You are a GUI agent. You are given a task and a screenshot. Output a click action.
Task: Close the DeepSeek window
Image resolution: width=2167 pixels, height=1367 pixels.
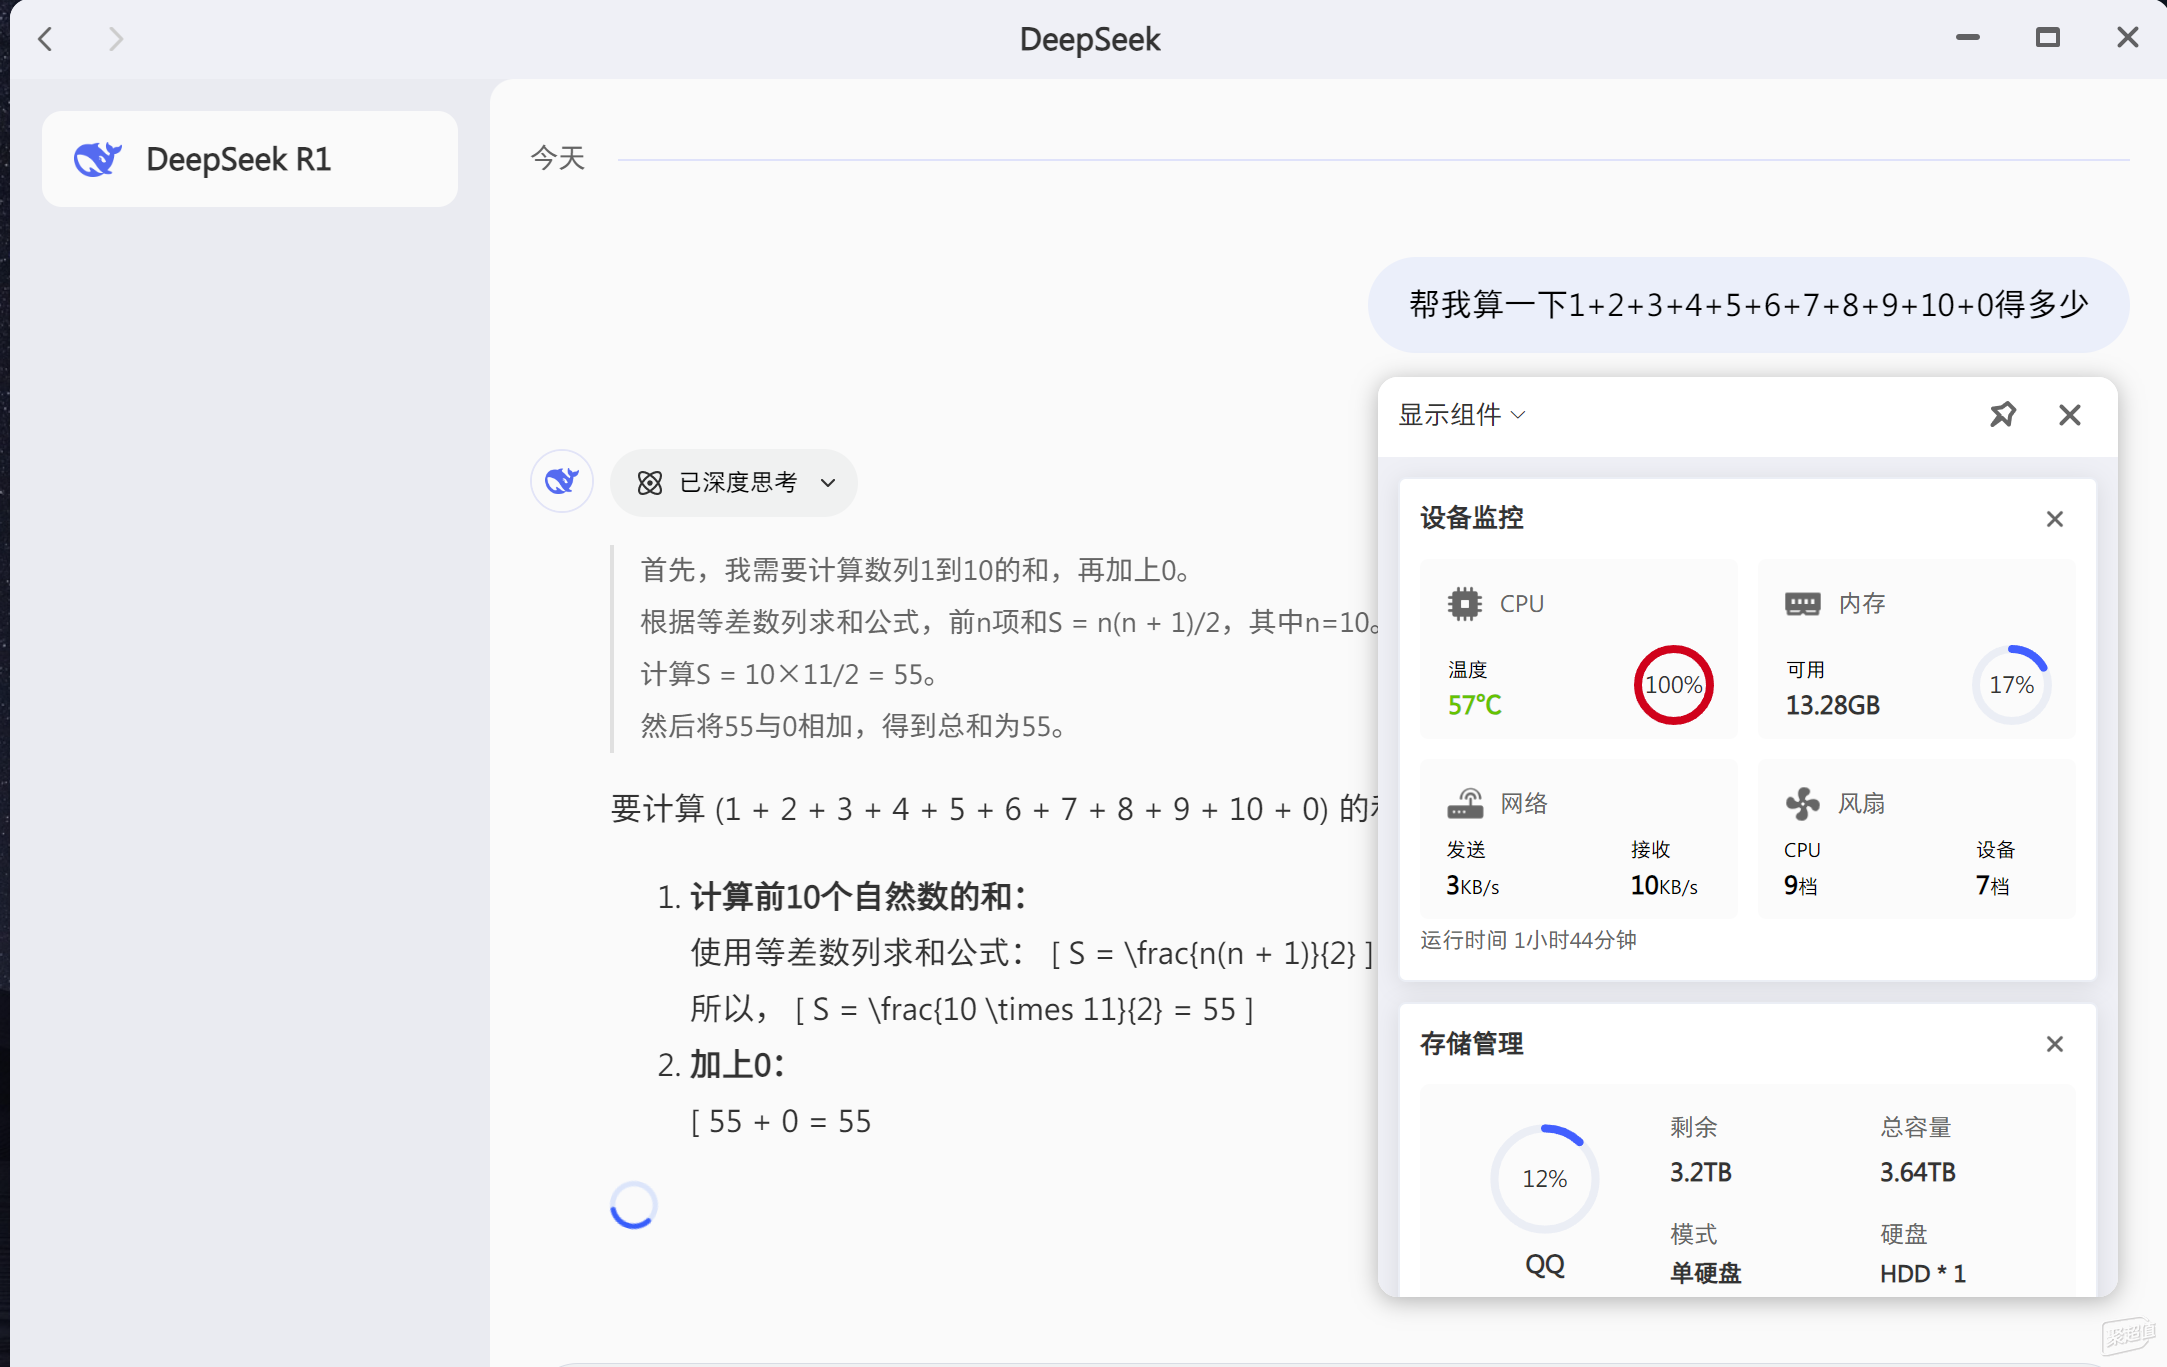click(x=2128, y=38)
